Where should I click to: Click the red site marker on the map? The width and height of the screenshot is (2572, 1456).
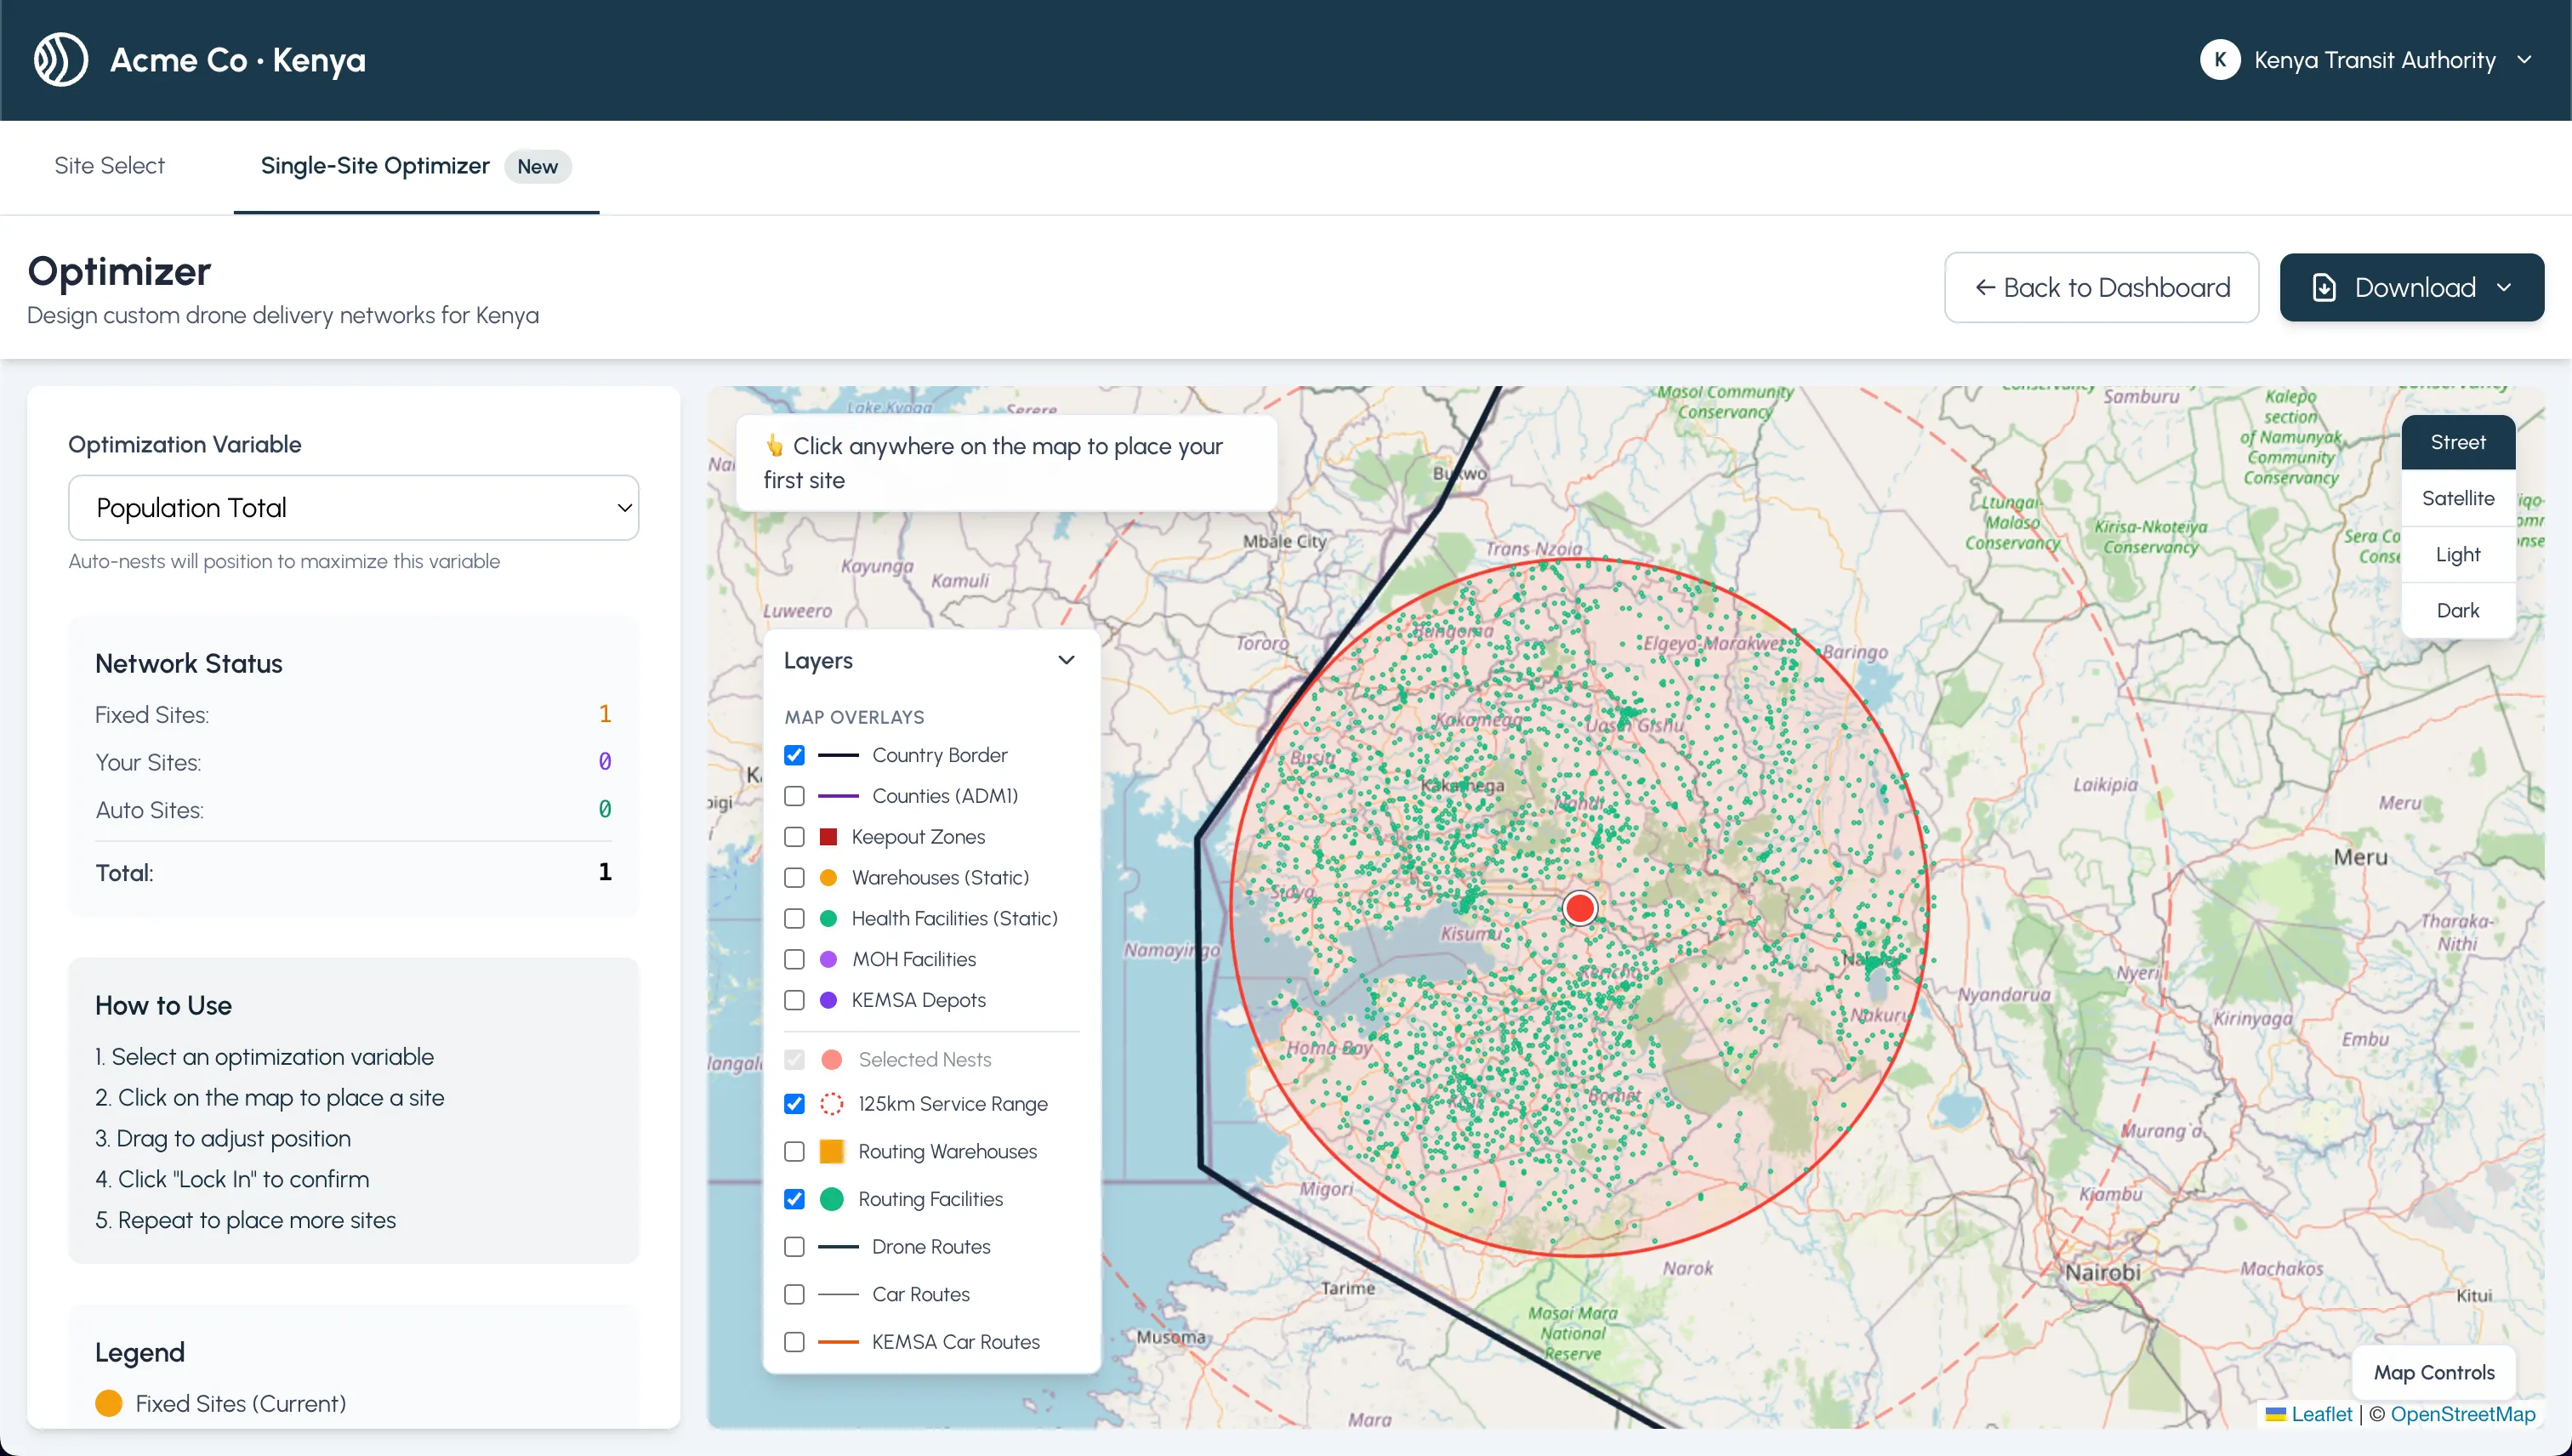point(1579,908)
